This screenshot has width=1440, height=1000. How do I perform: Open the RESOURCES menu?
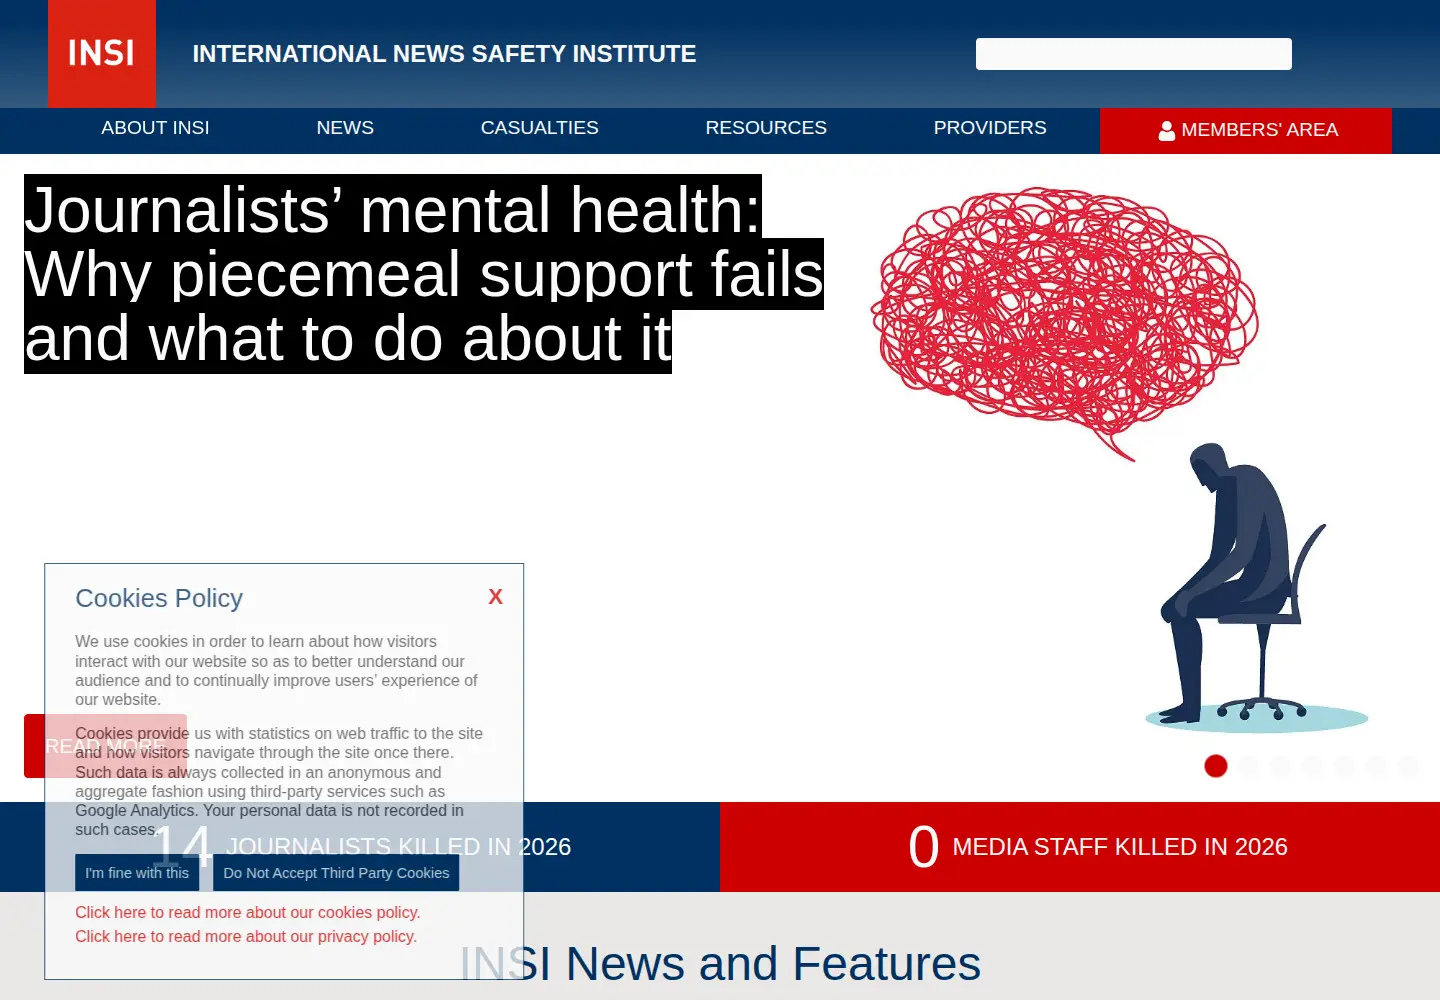[766, 128]
